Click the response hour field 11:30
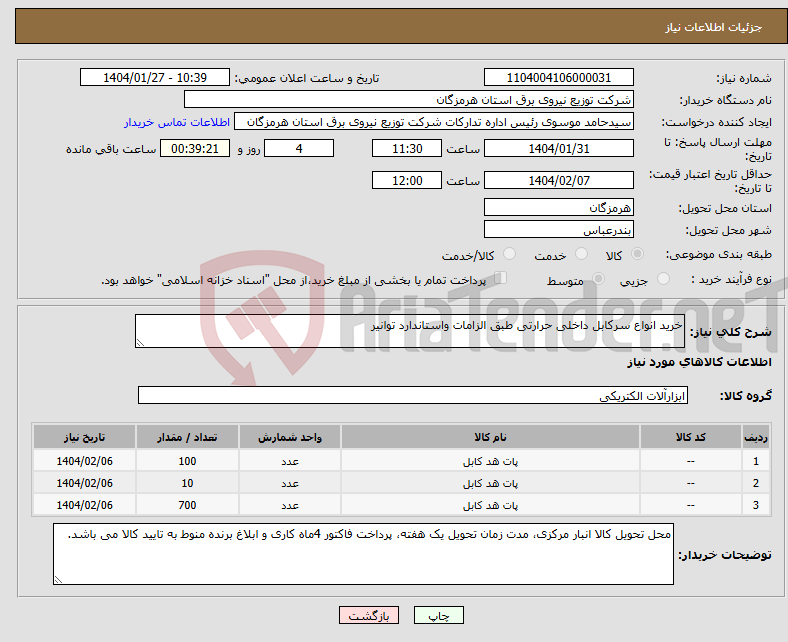Image resolution: width=788 pixels, height=642 pixels. click(407, 148)
